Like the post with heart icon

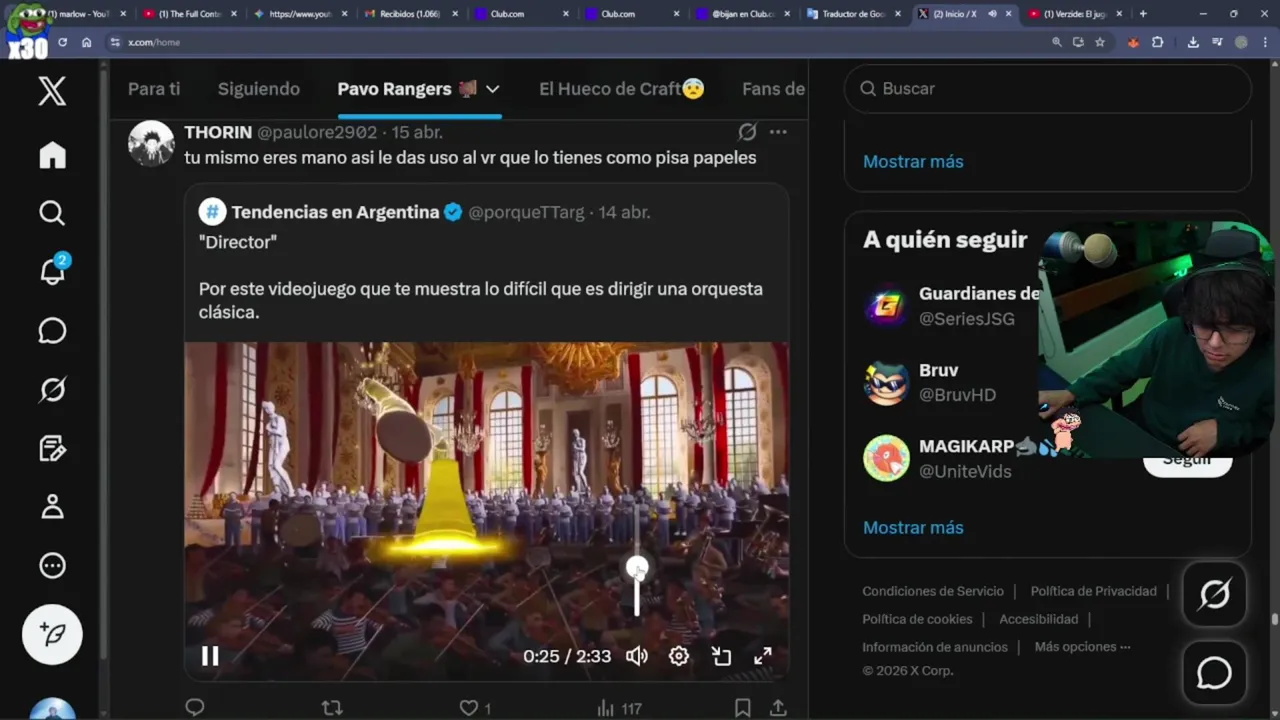click(x=468, y=708)
